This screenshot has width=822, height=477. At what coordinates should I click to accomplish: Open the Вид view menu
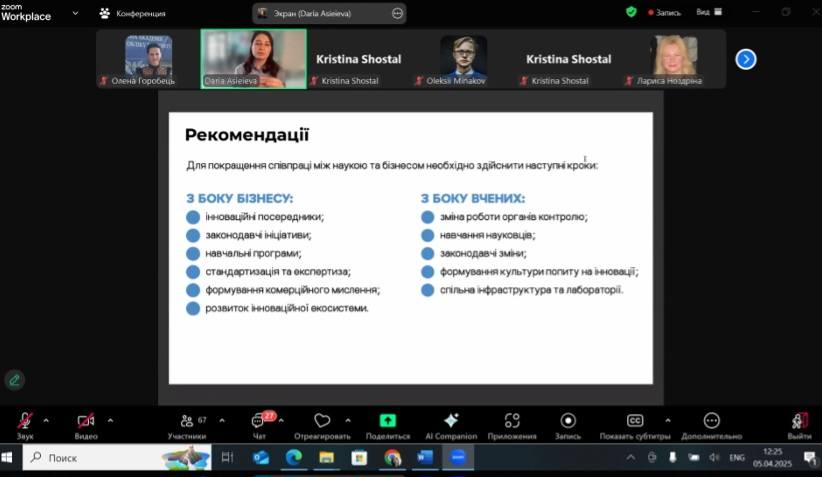707,13
